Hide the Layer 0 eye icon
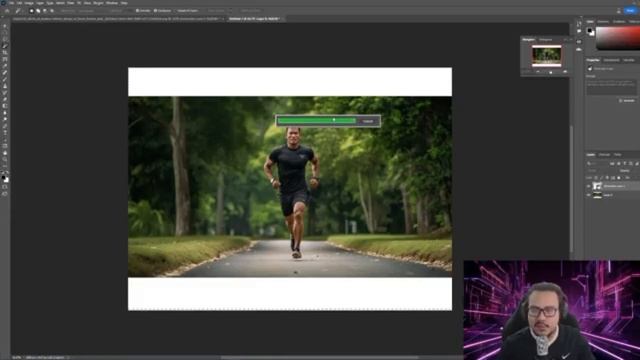 [589, 195]
